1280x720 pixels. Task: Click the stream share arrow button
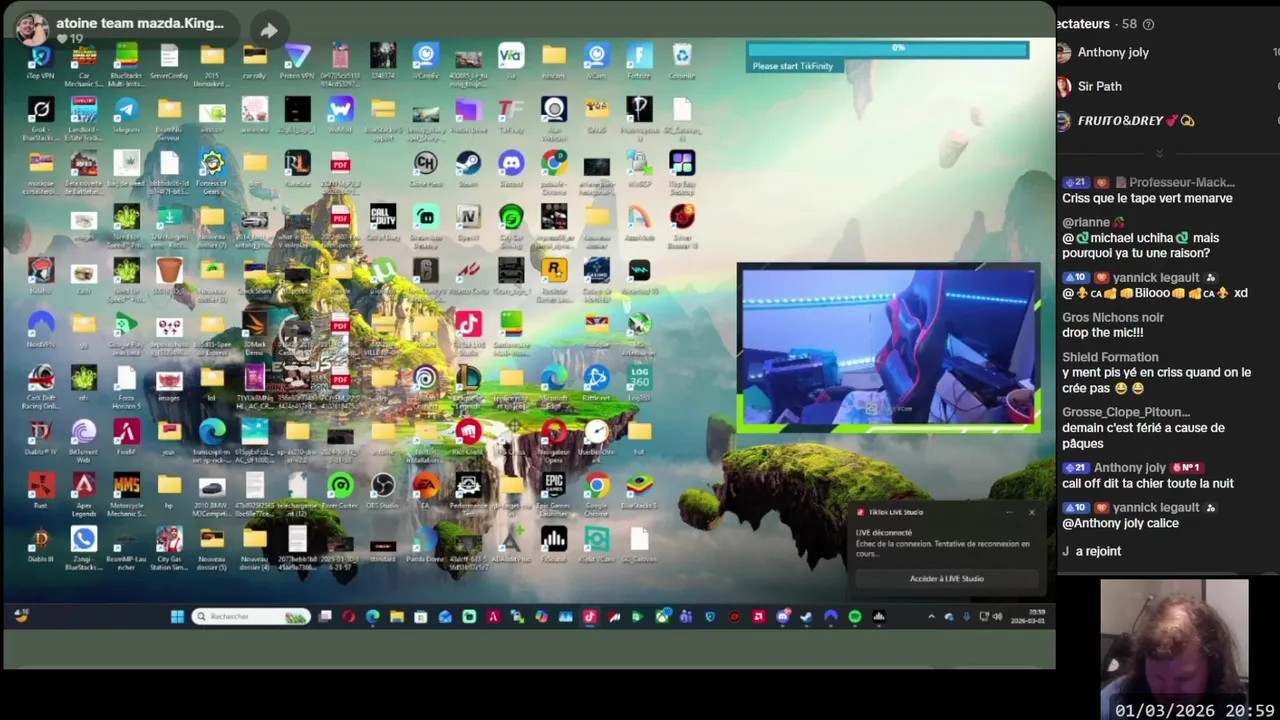tap(268, 30)
